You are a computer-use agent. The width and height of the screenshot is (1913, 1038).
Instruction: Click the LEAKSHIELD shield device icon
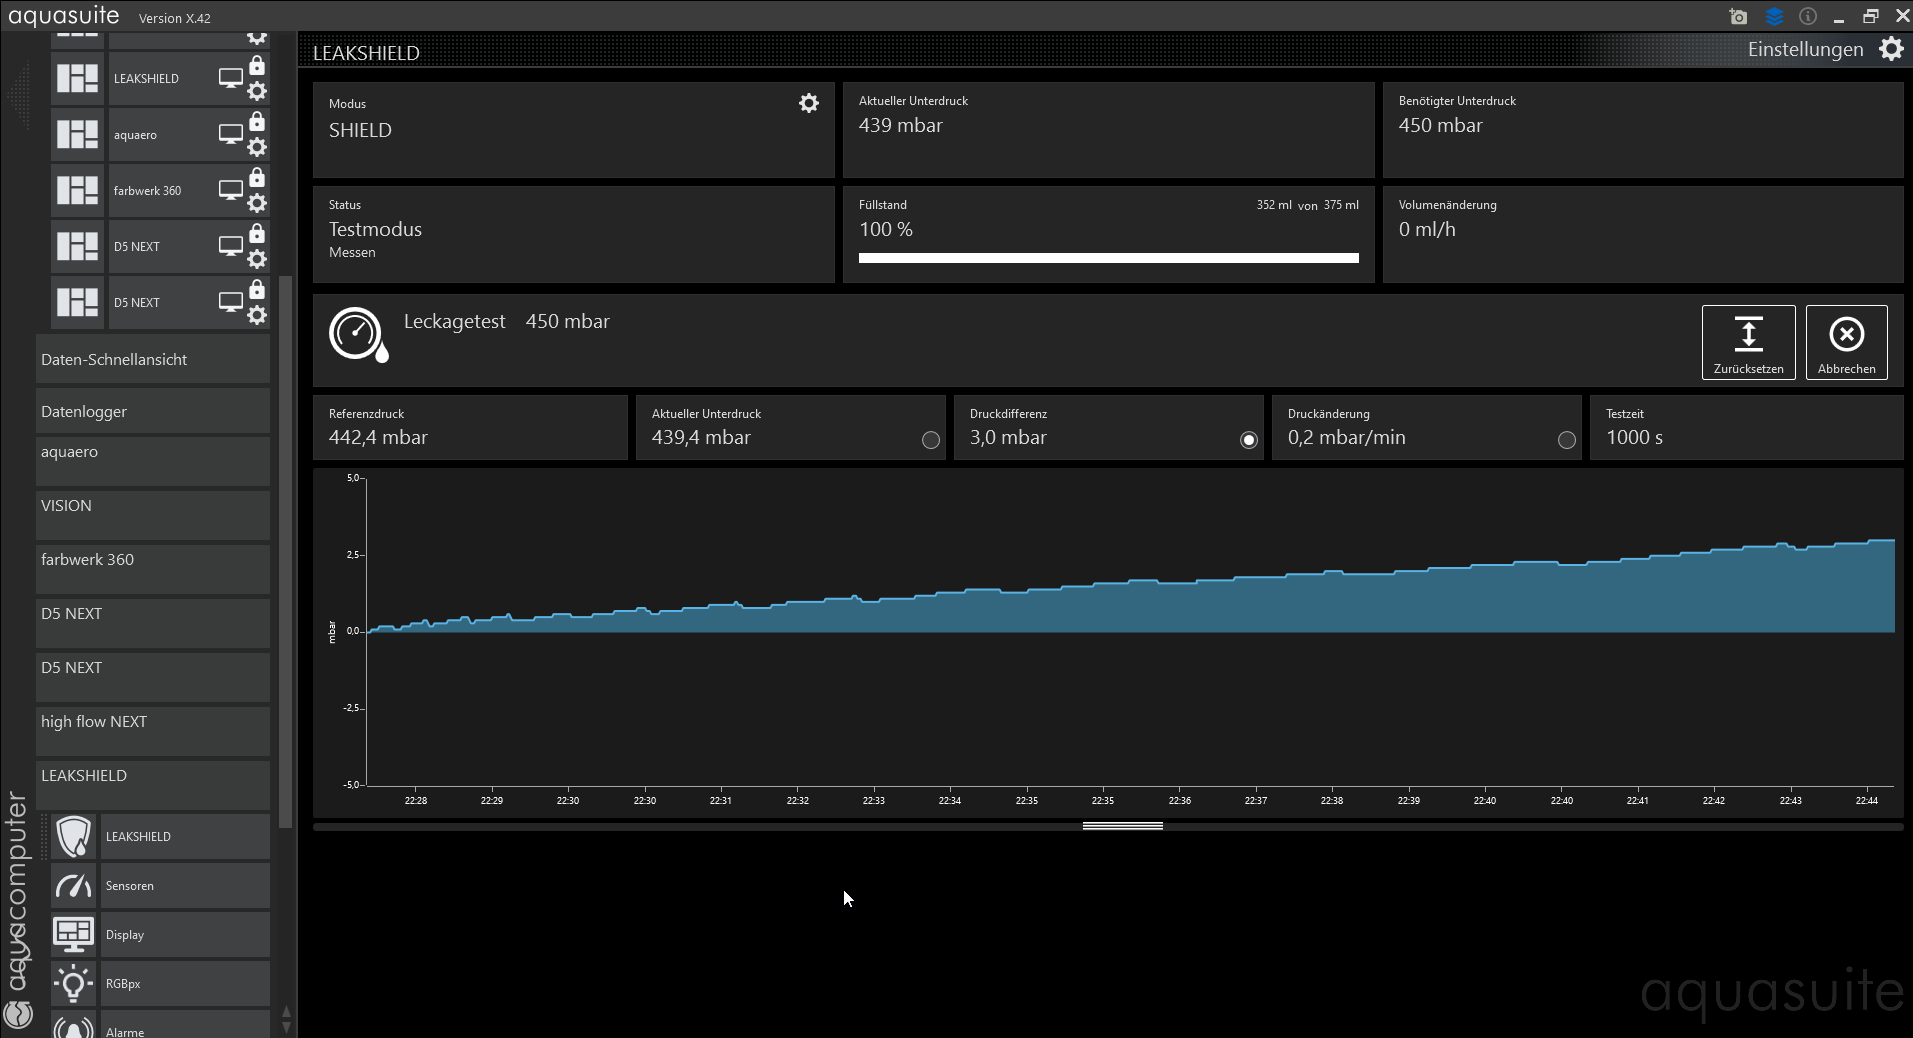coord(73,837)
